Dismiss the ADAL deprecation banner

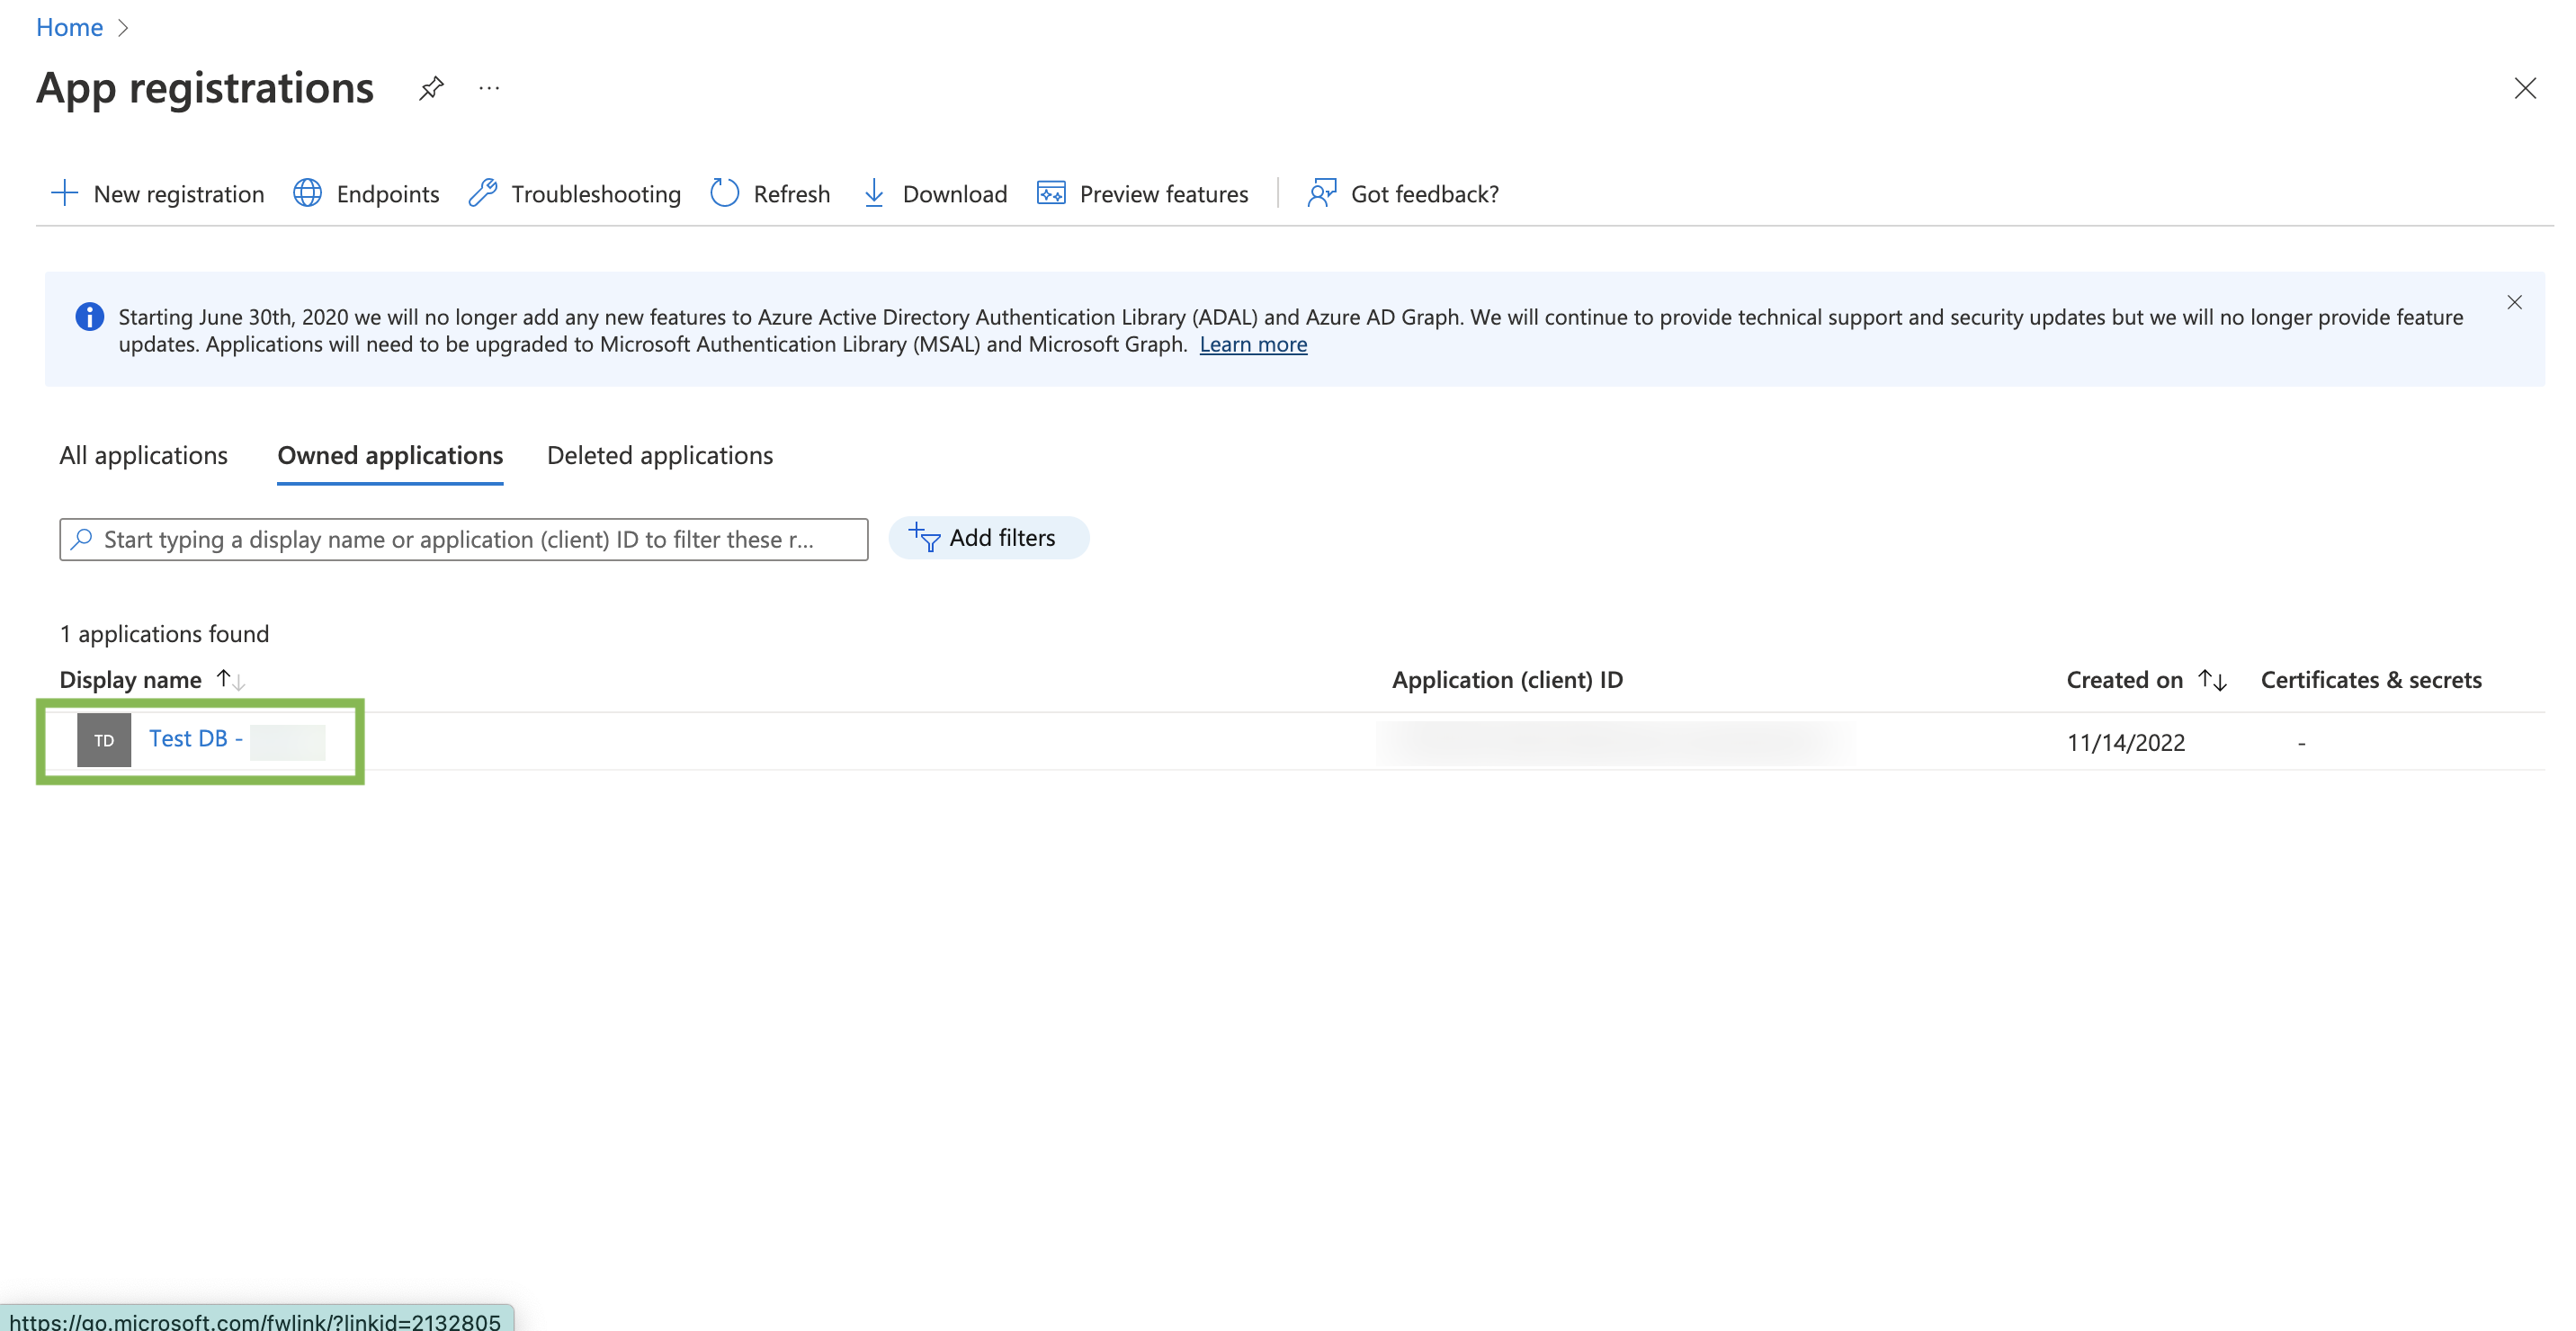tap(2514, 302)
